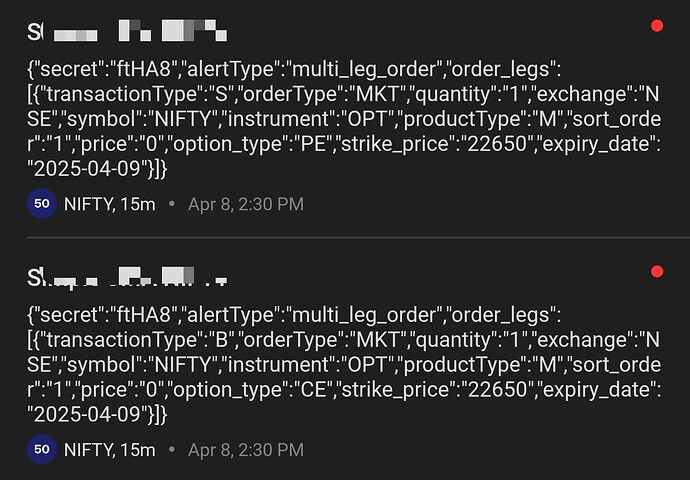This screenshot has height=480, width=690.
Task: Click the symbol "NIFTY" line in the first message
Action: point(343,119)
